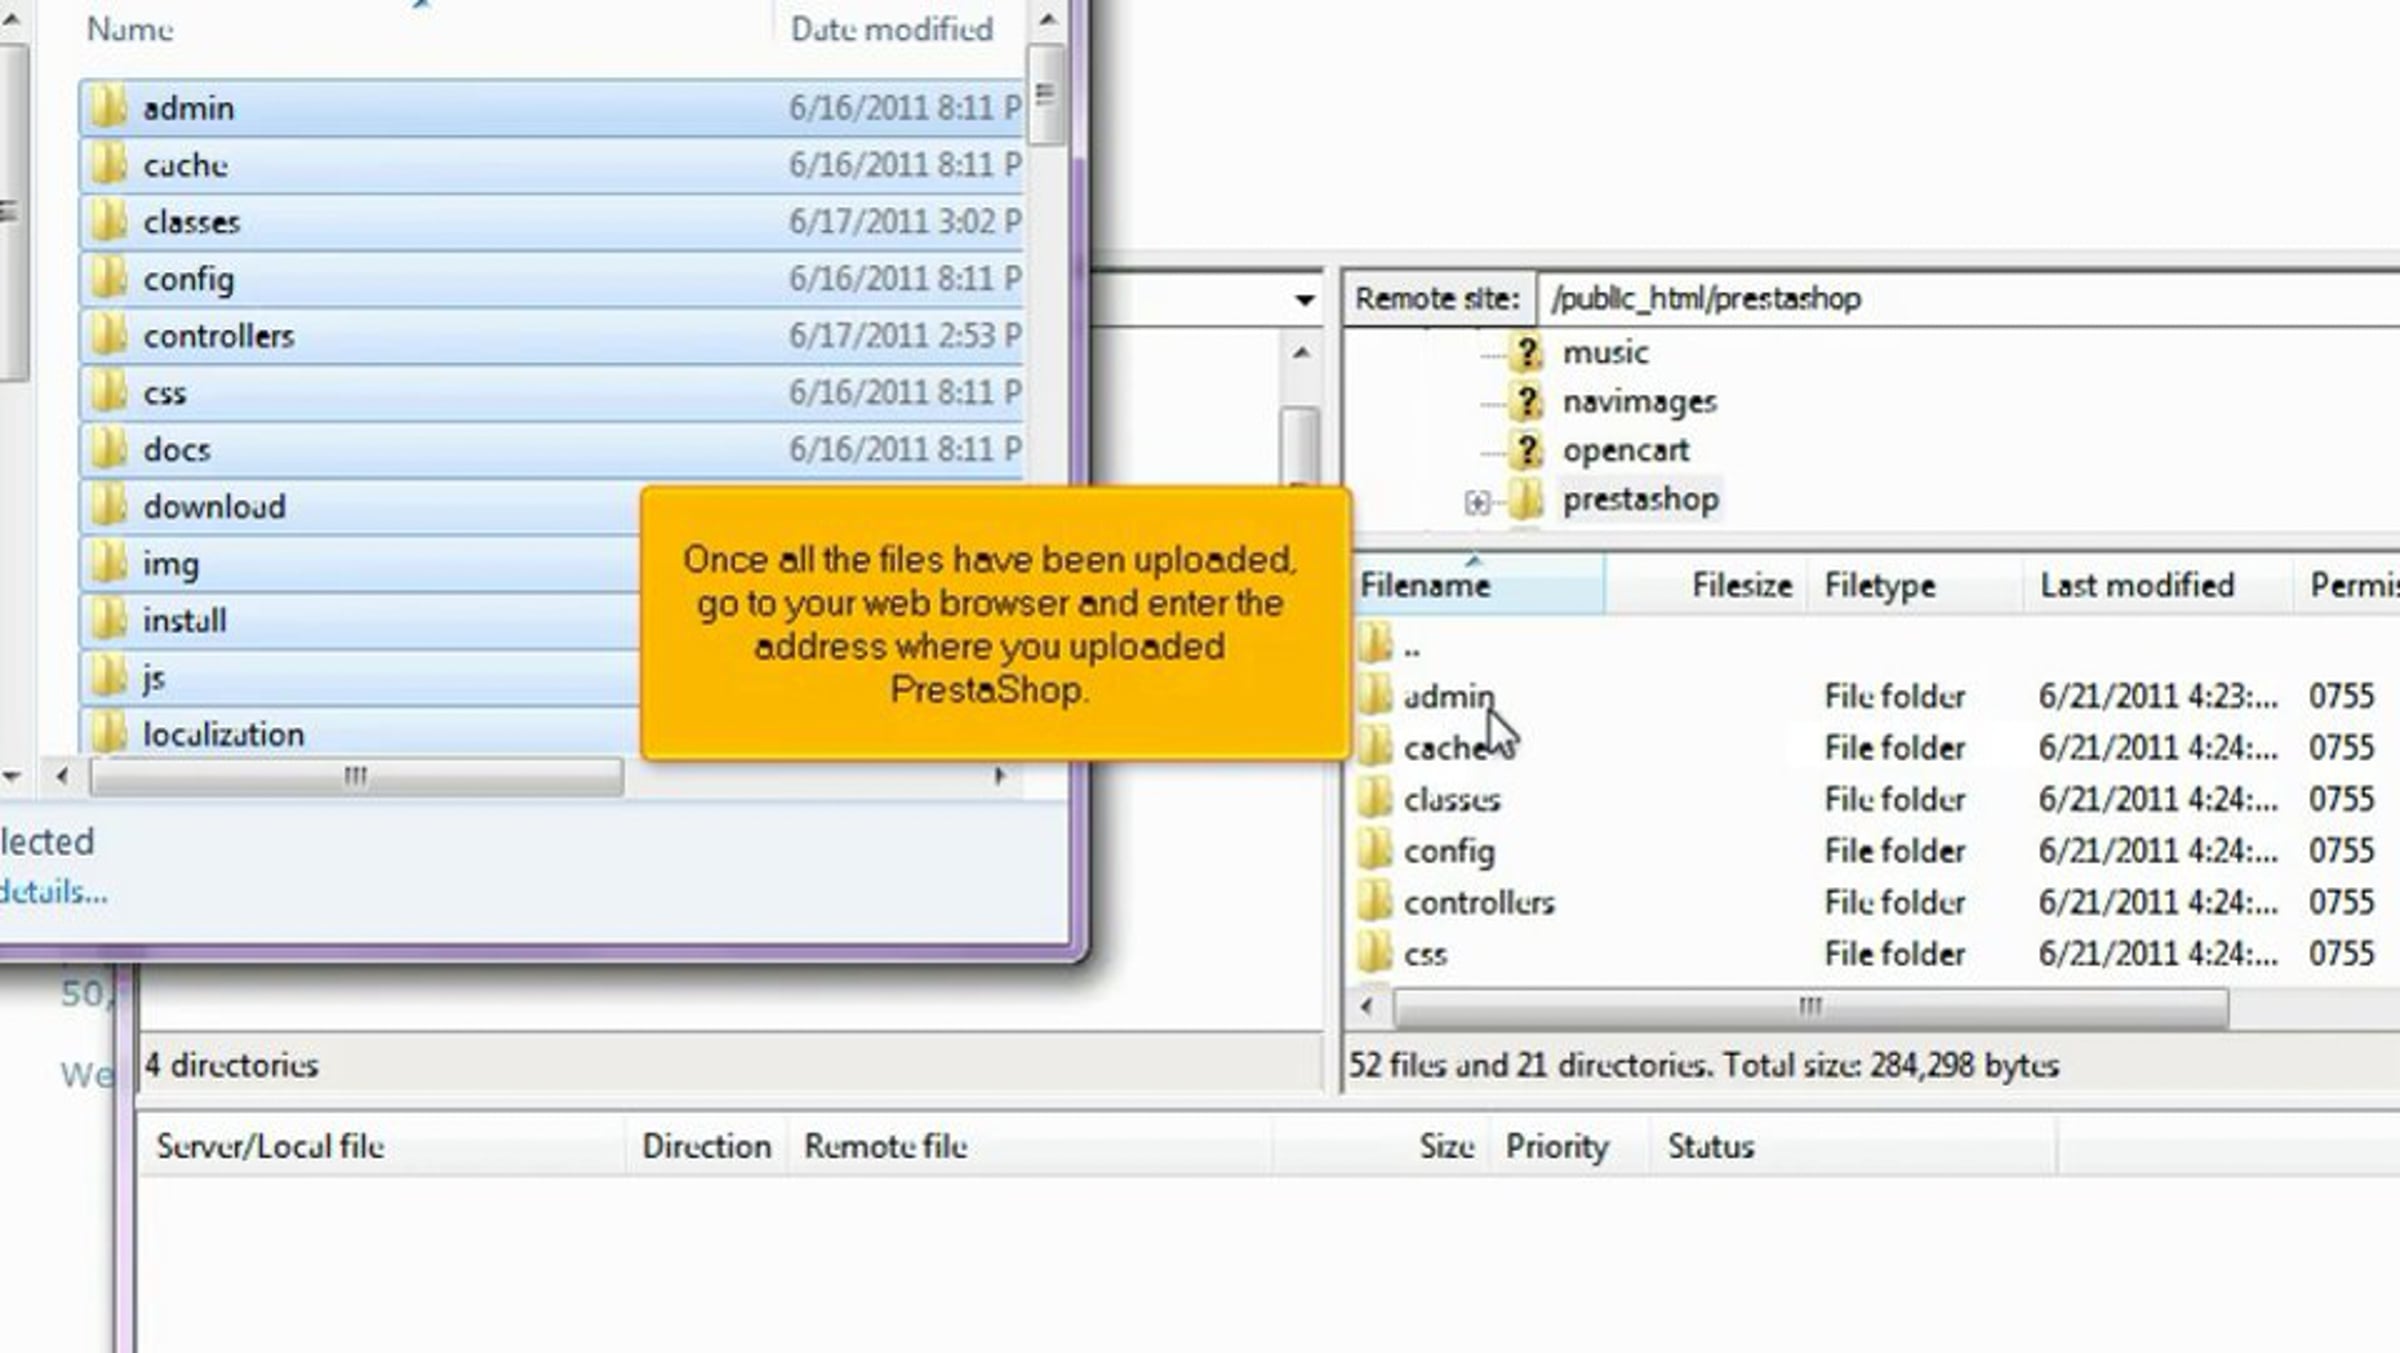The height and width of the screenshot is (1353, 2400).
Task: Select the css folder in remote list
Action: pos(1425,954)
